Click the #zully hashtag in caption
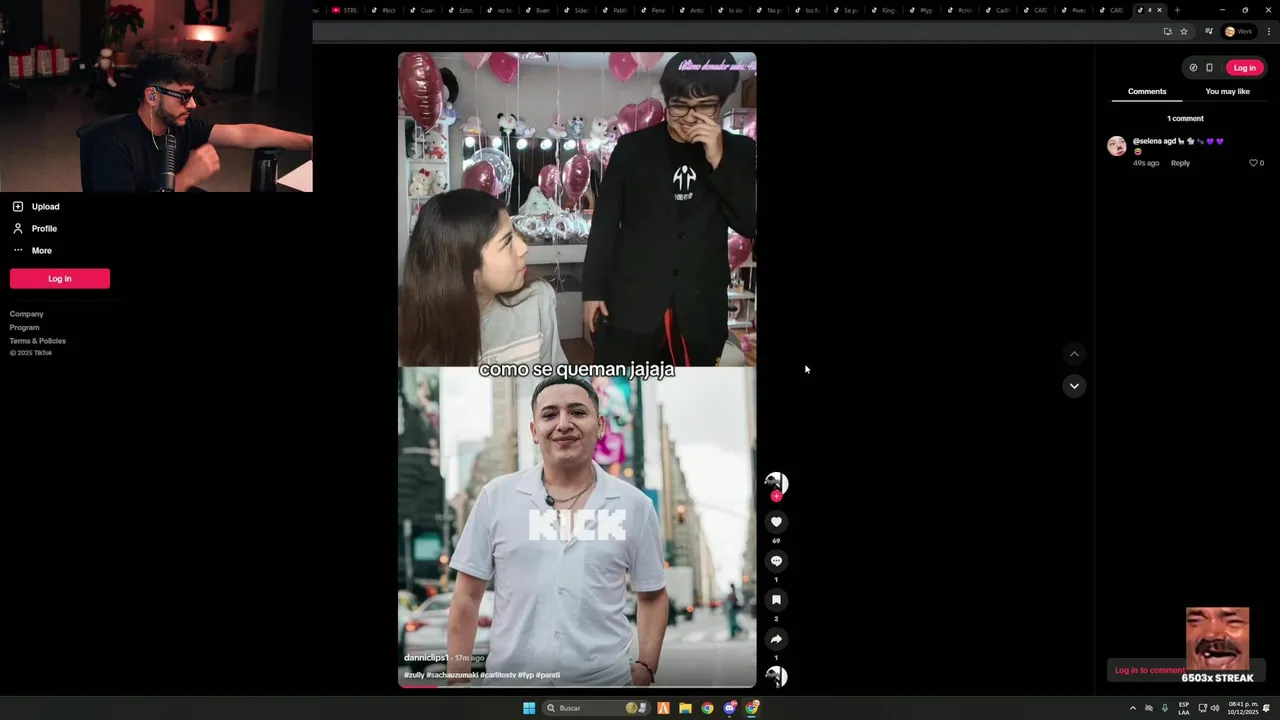Viewport: 1280px width, 720px height. coord(414,675)
